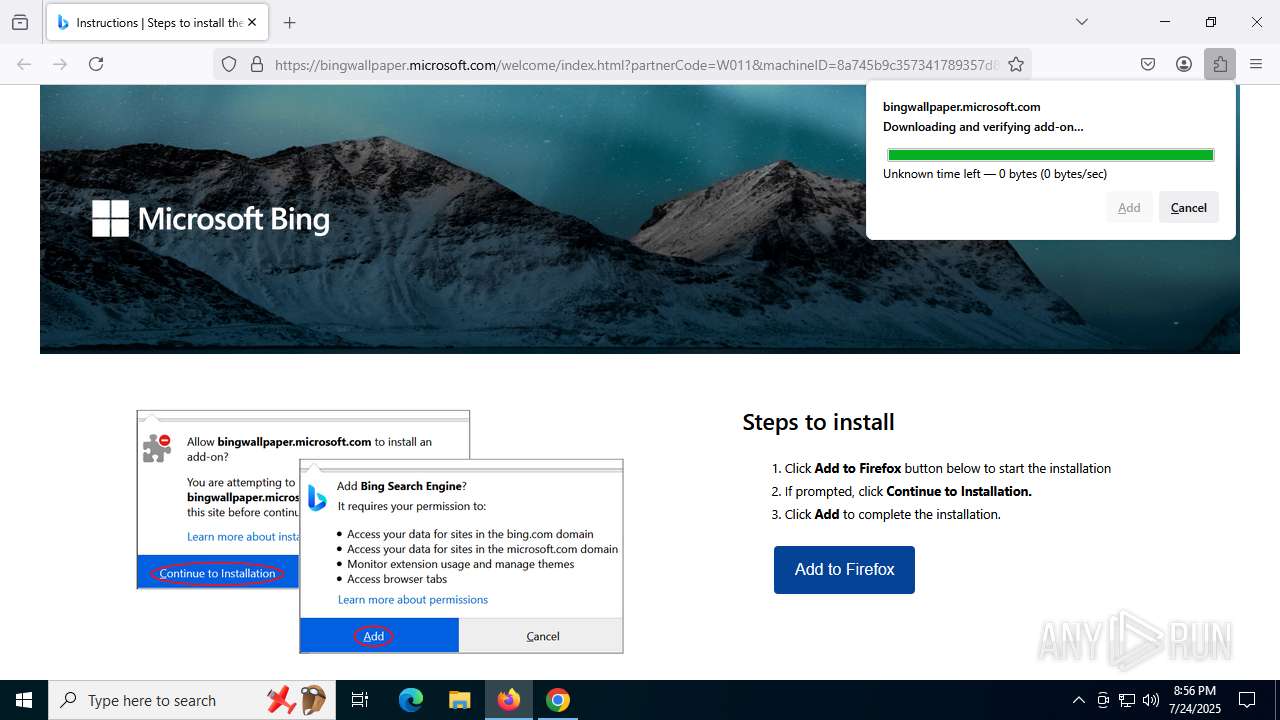Viewport: 1280px width, 720px height.
Task: Click the Add to Firefox button
Action: click(844, 570)
